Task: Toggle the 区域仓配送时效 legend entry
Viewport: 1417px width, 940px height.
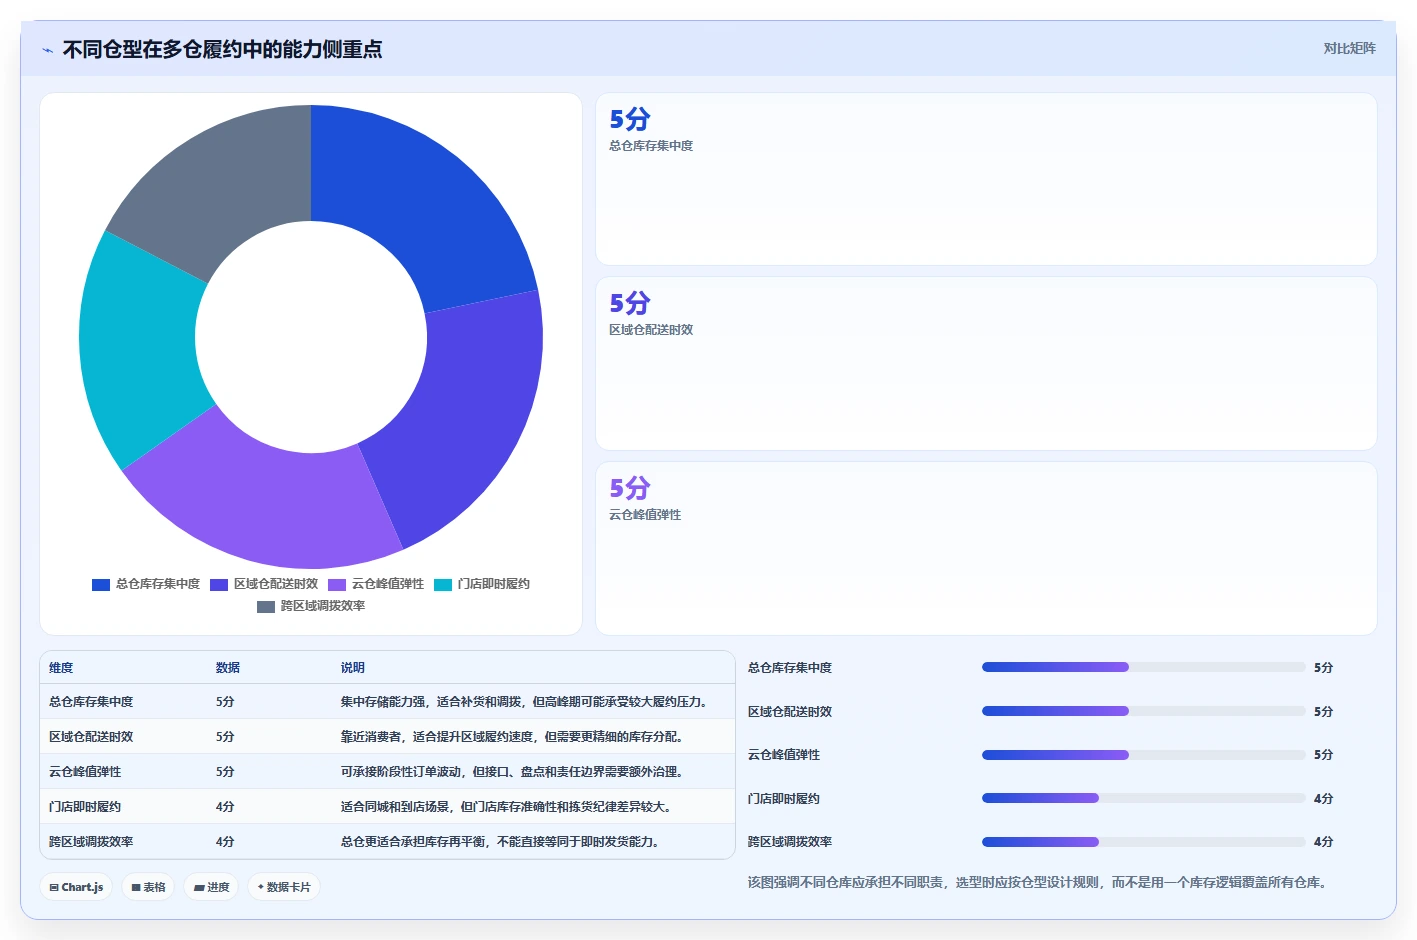Action: (x=264, y=584)
